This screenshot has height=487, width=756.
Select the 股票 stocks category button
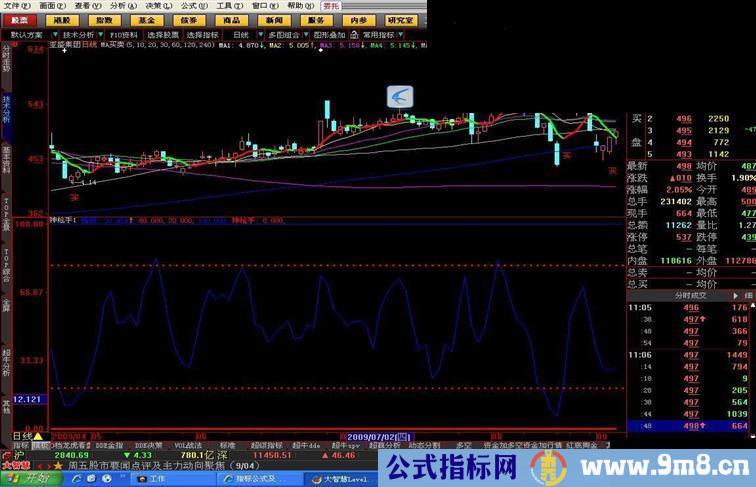[x=20, y=19]
